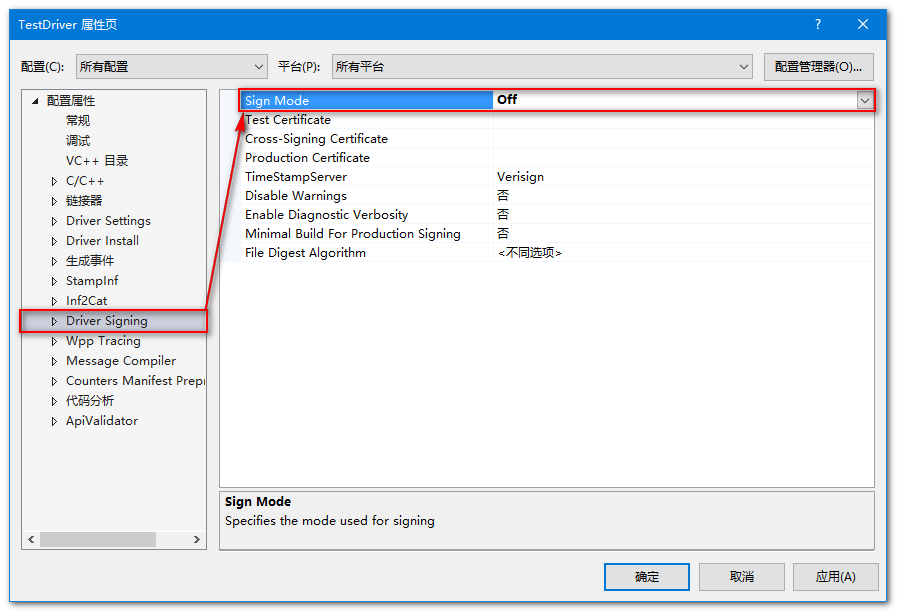The width and height of the screenshot is (897, 612).
Task: Select the 链接器 tree label
Action: pyautogui.click(x=84, y=201)
